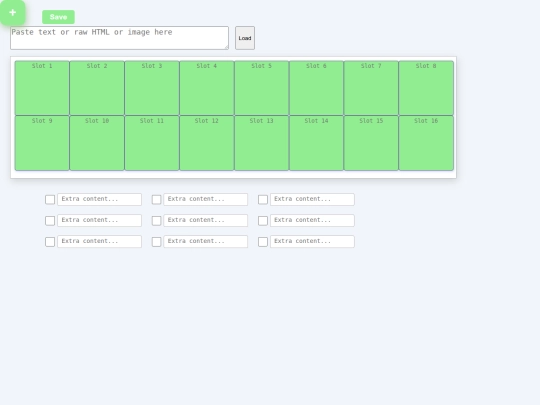The image size is (540, 405).
Task: Select Slot 5 tile
Action: (261, 88)
